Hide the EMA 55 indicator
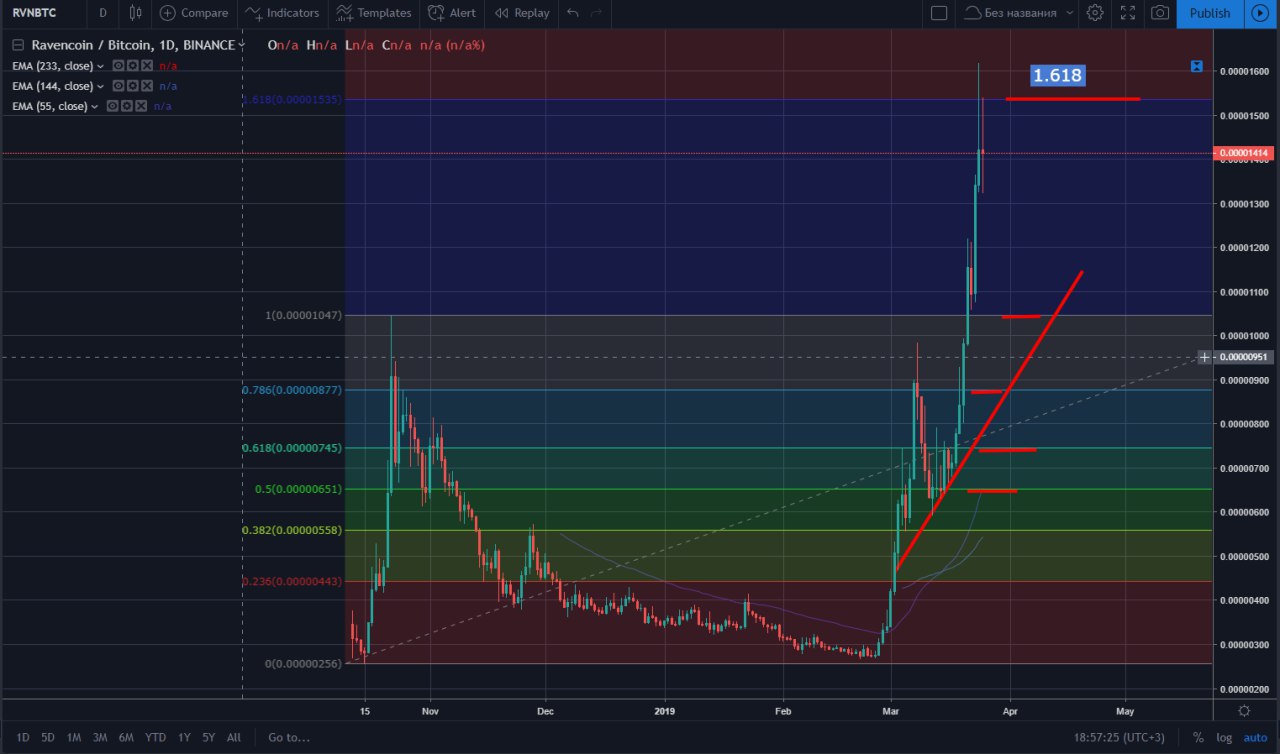This screenshot has width=1280, height=754. point(113,106)
